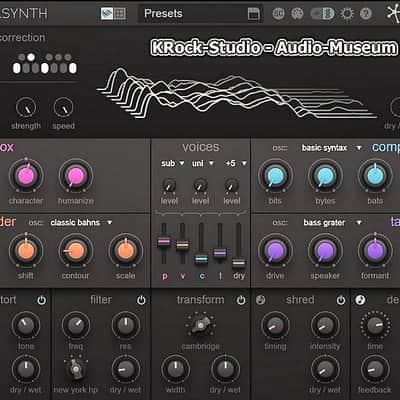Click the purple formant knob
Screen dimensions: 400x400
point(375,251)
